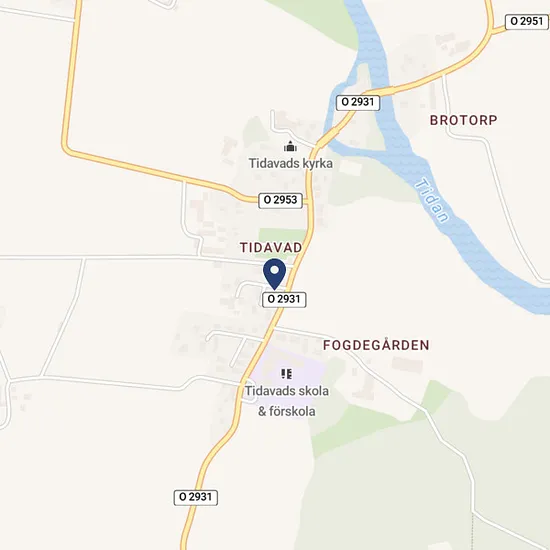Click the forest area south of Fogdegården
Screen dimensions: 550x550
click(403, 491)
